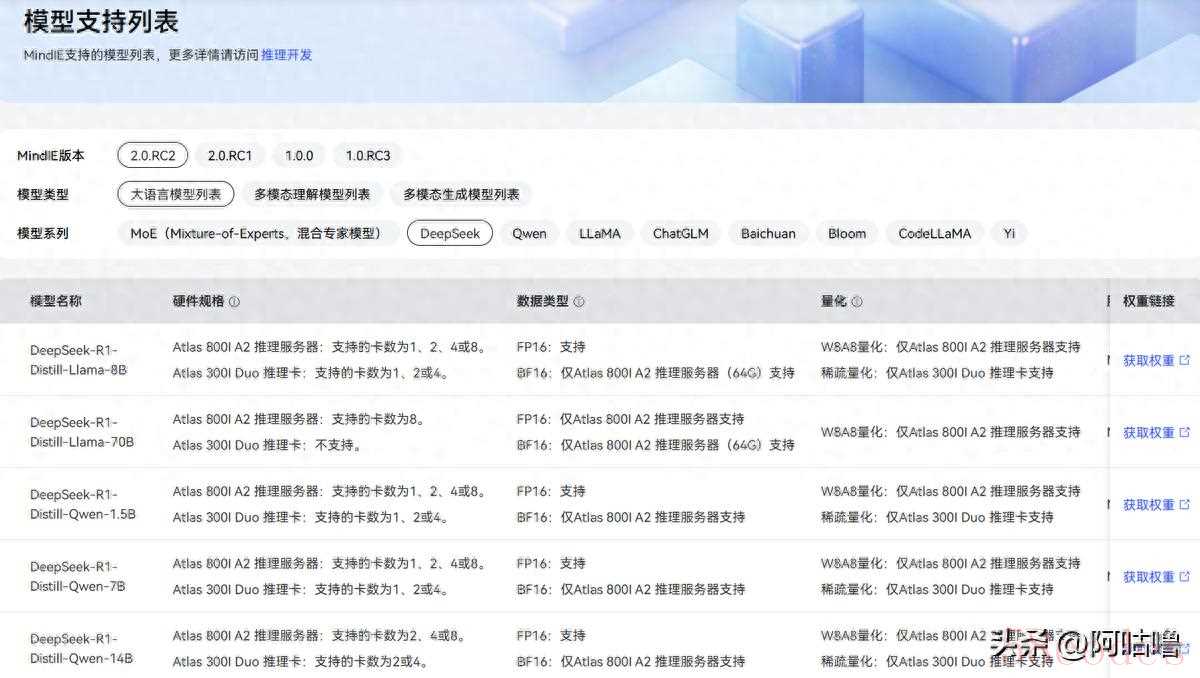1200x678 pixels.
Task: Click model name DeepSeek-R1-Distill-Qwen-1.5B
Action: (x=82, y=505)
